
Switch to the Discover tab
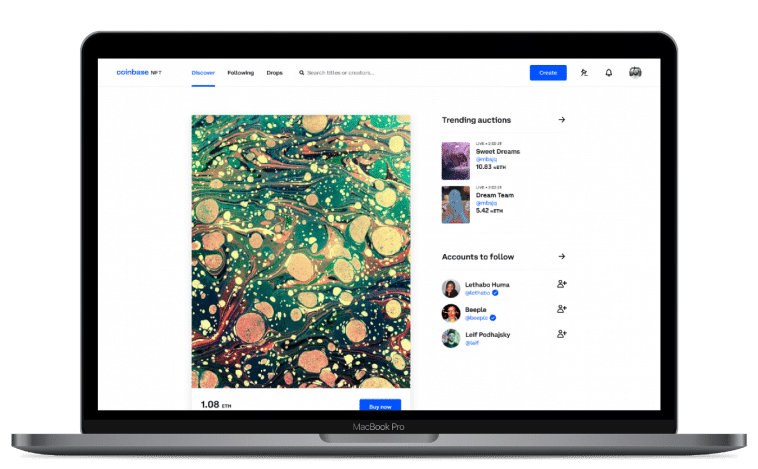(x=204, y=73)
